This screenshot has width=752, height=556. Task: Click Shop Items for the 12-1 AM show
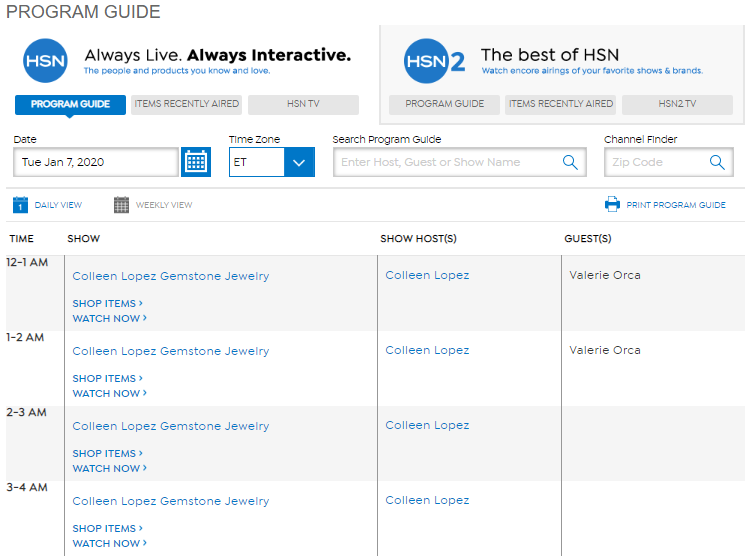click(x=107, y=303)
